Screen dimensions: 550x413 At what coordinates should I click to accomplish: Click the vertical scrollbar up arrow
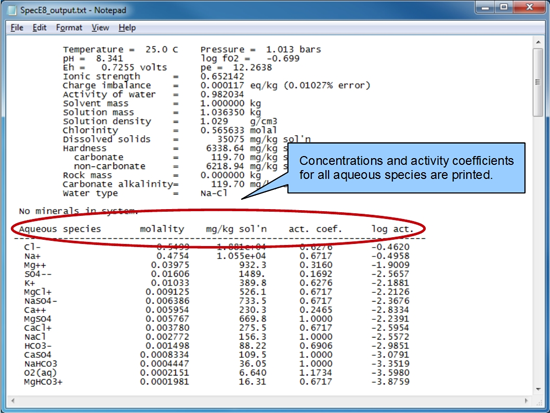[538, 42]
